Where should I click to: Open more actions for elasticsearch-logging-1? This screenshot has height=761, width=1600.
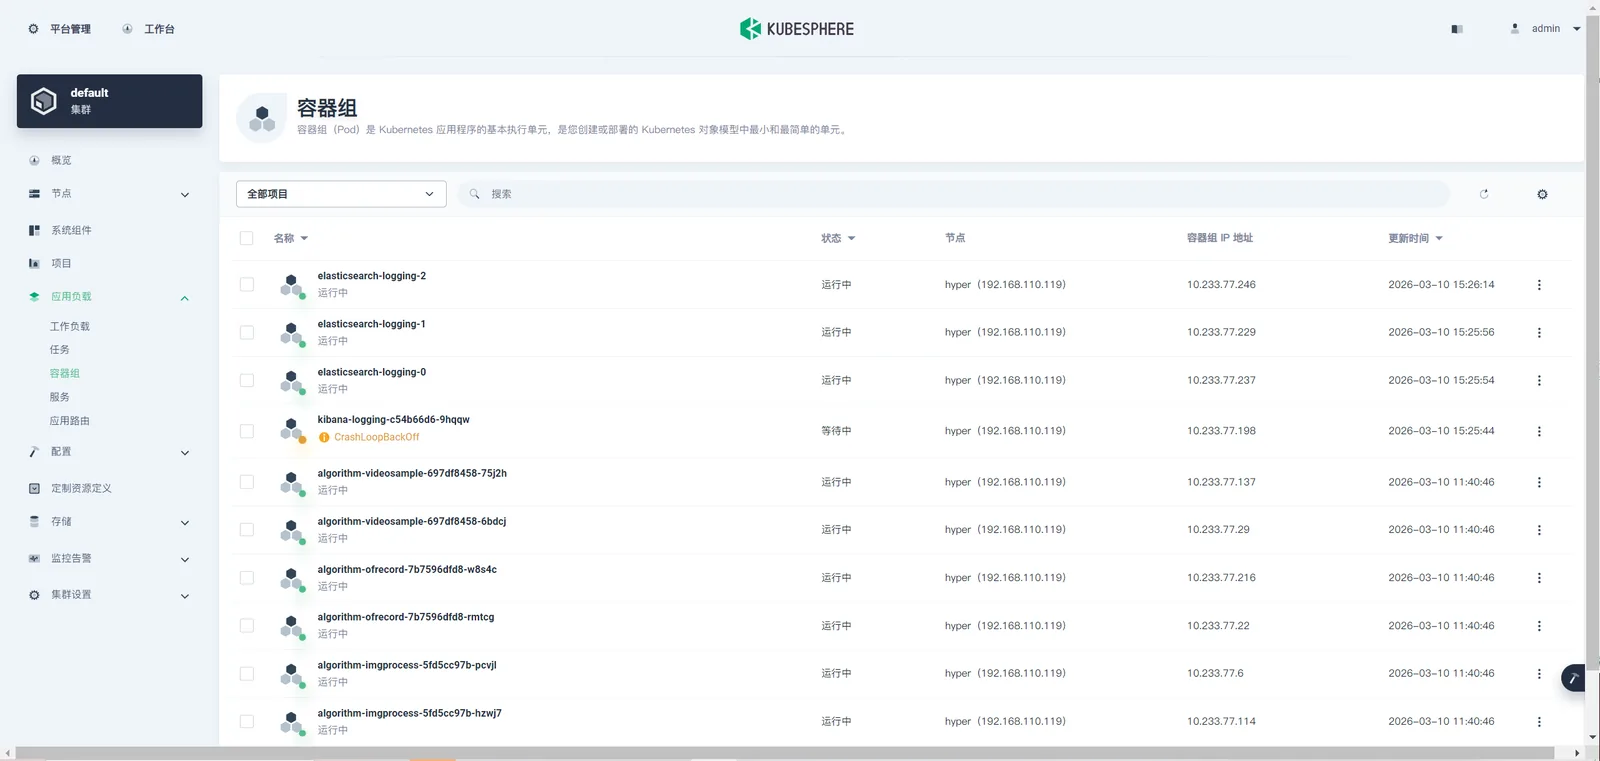point(1539,333)
